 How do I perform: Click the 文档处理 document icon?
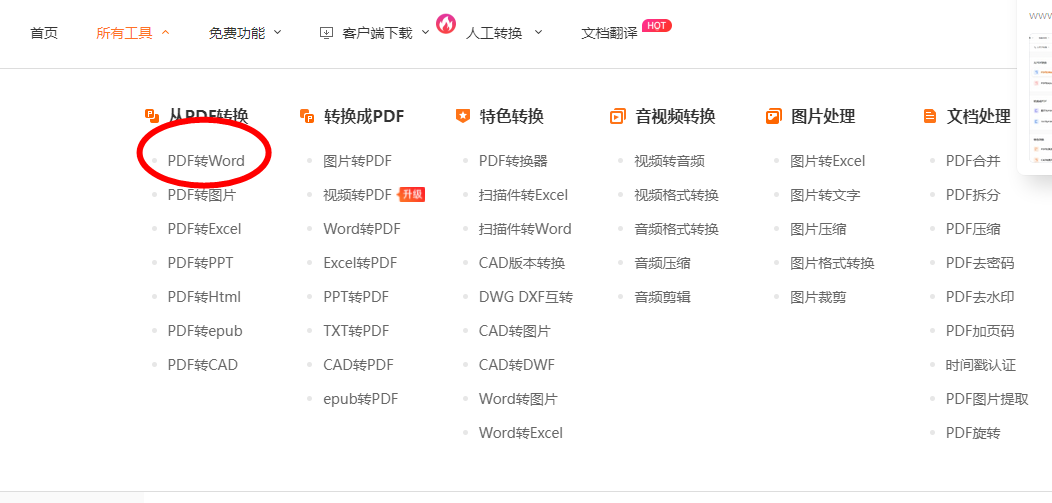[930, 116]
